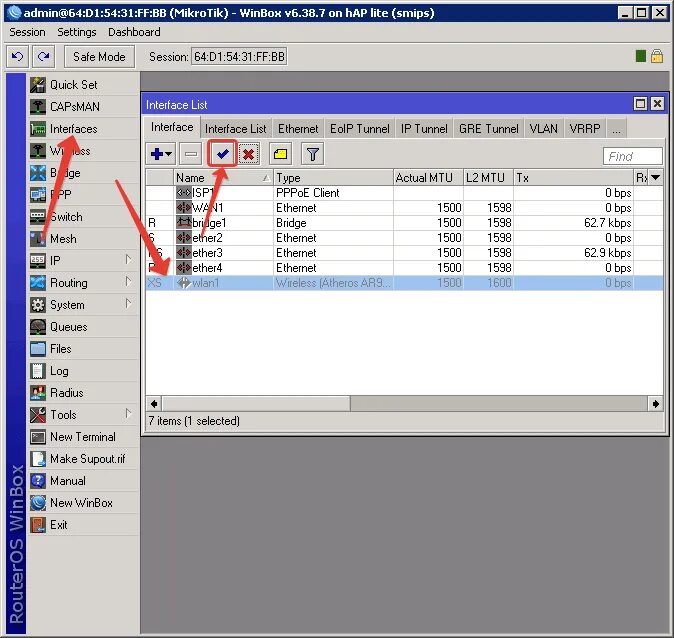The height and width of the screenshot is (638, 674).
Task: Show more tabs with the ... button
Action: pos(616,129)
